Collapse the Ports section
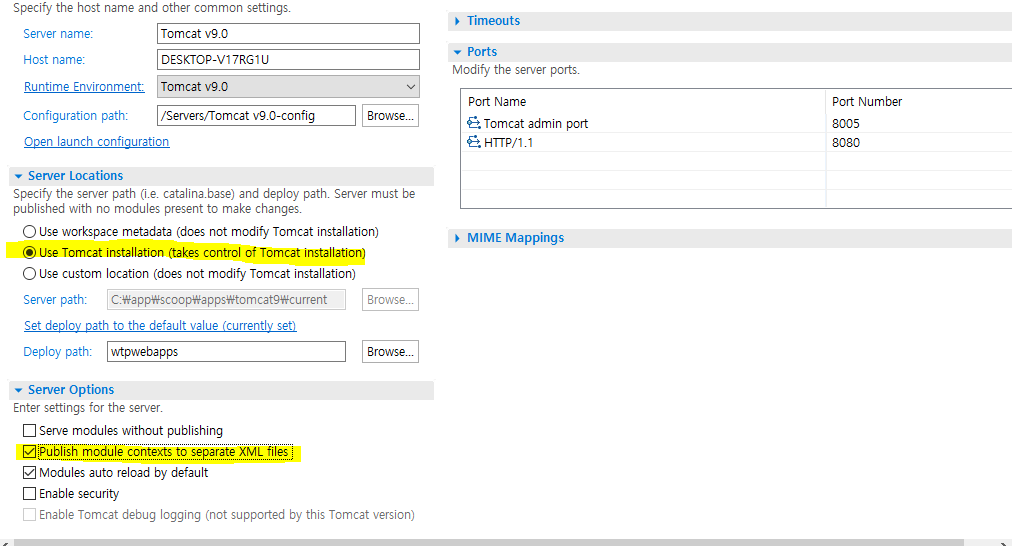 tap(458, 52)
